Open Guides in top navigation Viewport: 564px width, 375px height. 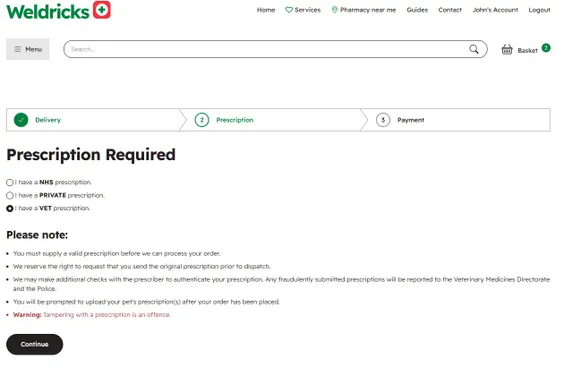coord(417,10)
